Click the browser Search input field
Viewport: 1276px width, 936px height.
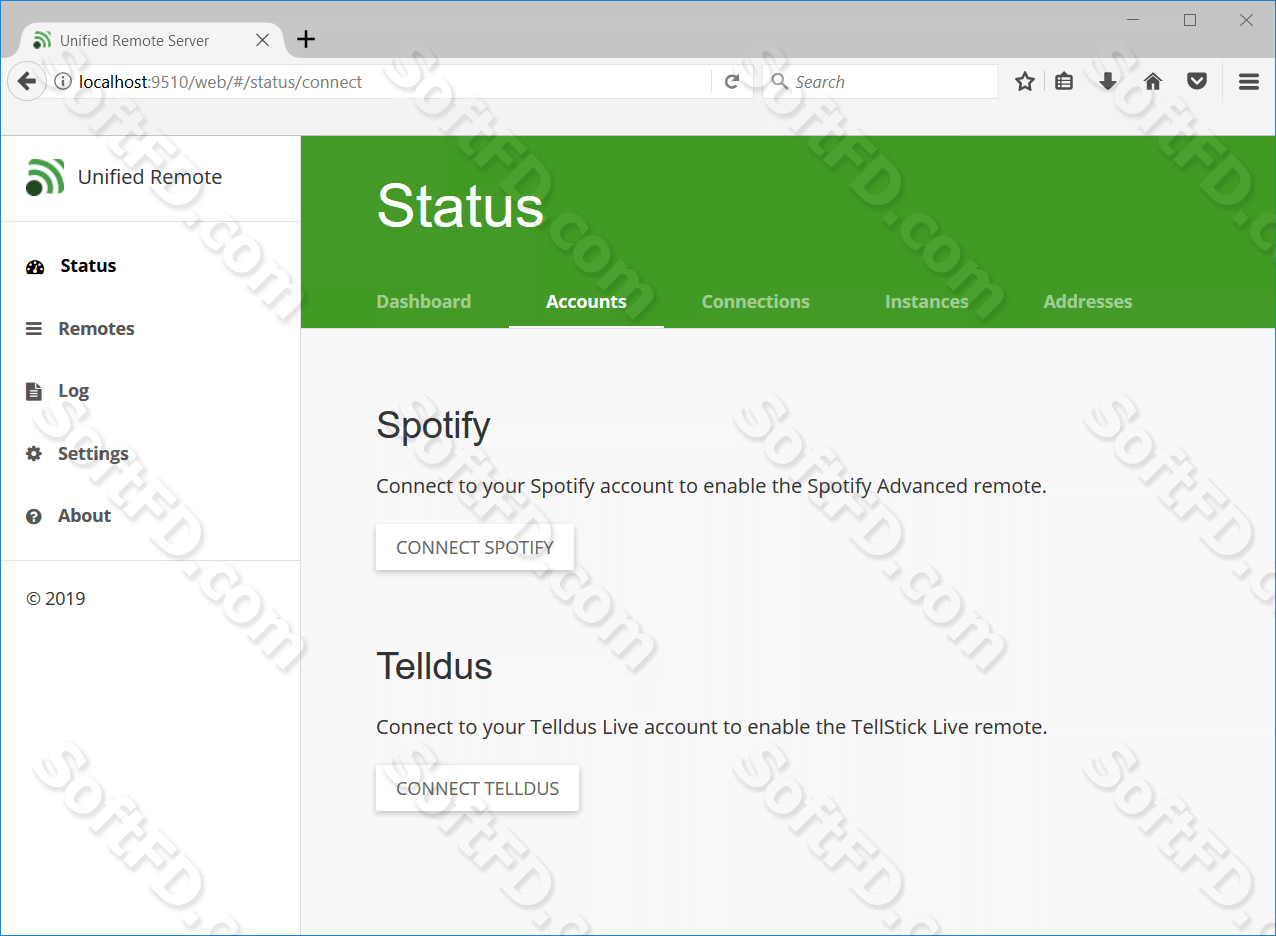tap(880, 82)
